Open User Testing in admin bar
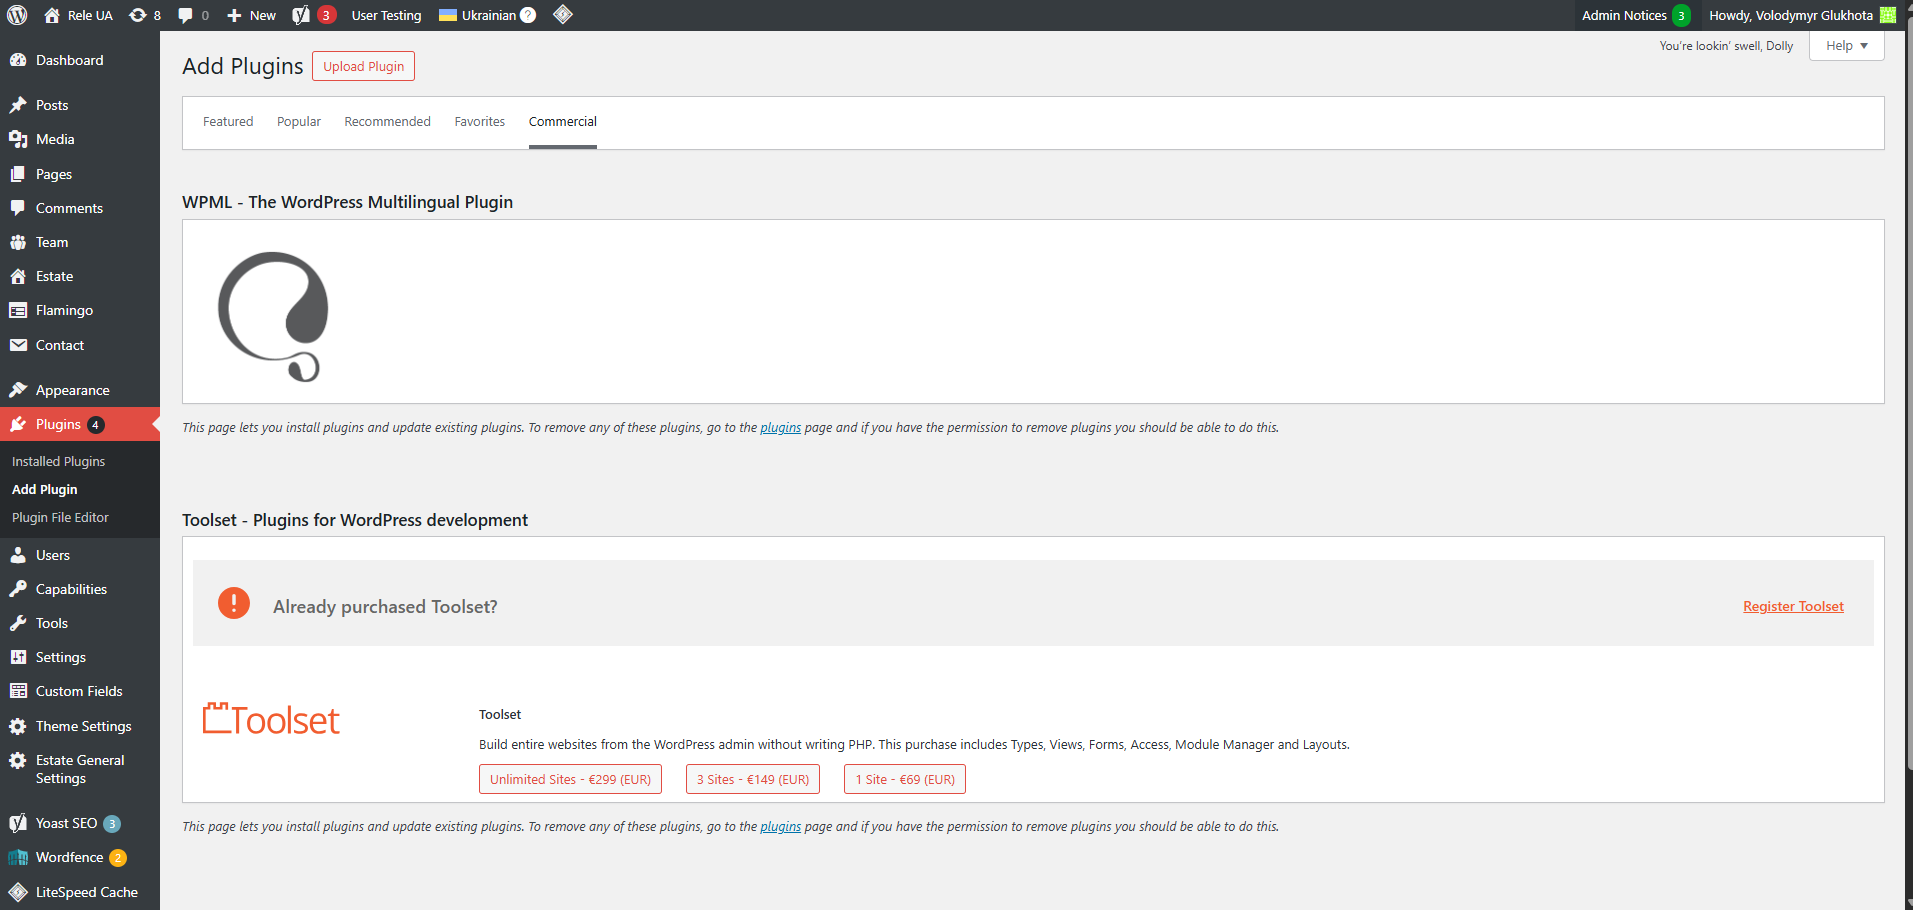This screenshot has height=910, width=1913. pyautogui.click(x=386, y=15)
